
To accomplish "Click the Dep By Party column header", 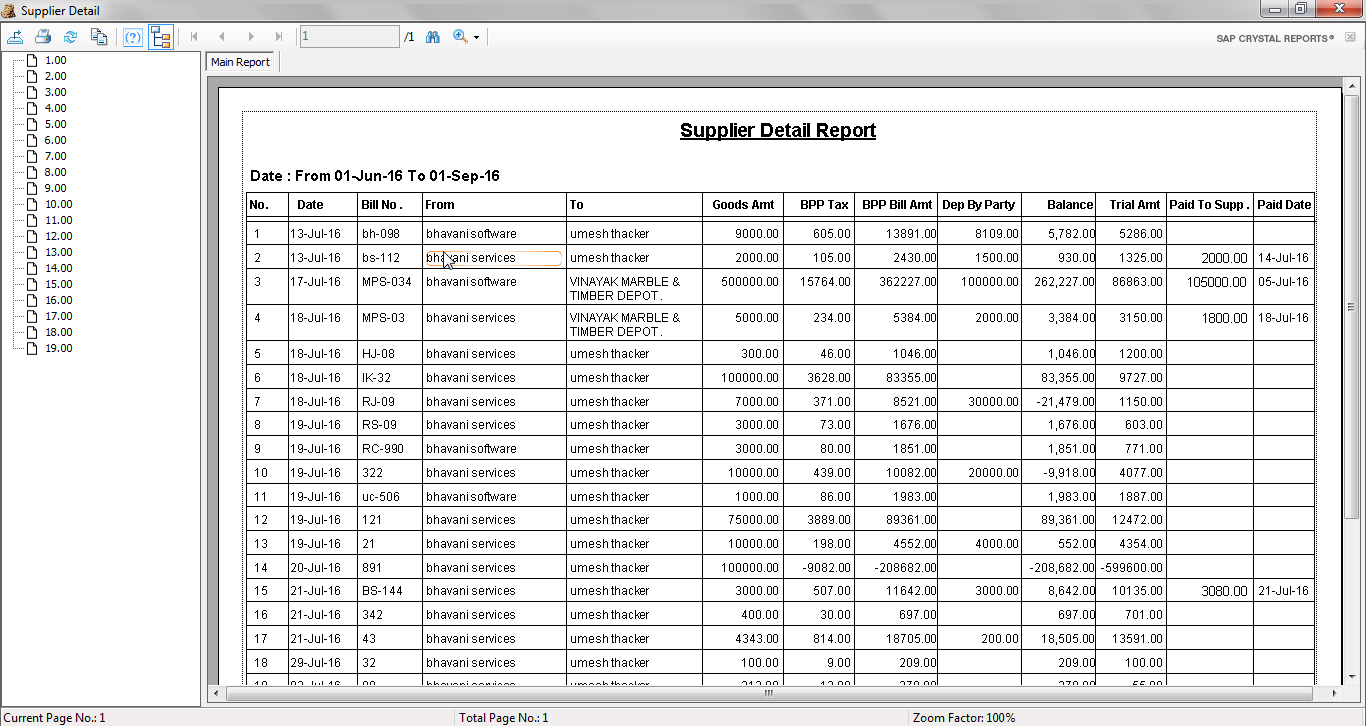I will click(x=978, y=204).
